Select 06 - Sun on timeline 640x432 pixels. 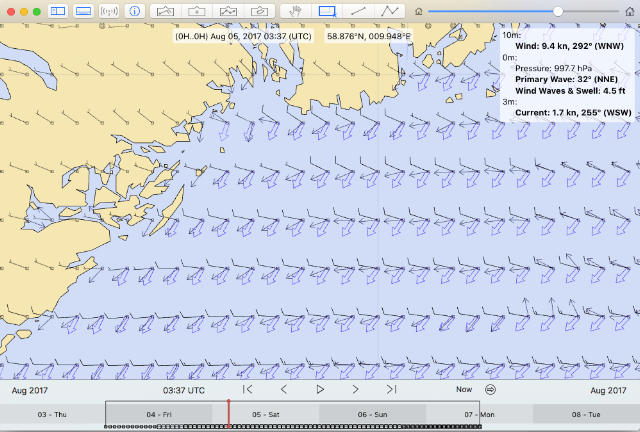[x=372, y=414]
